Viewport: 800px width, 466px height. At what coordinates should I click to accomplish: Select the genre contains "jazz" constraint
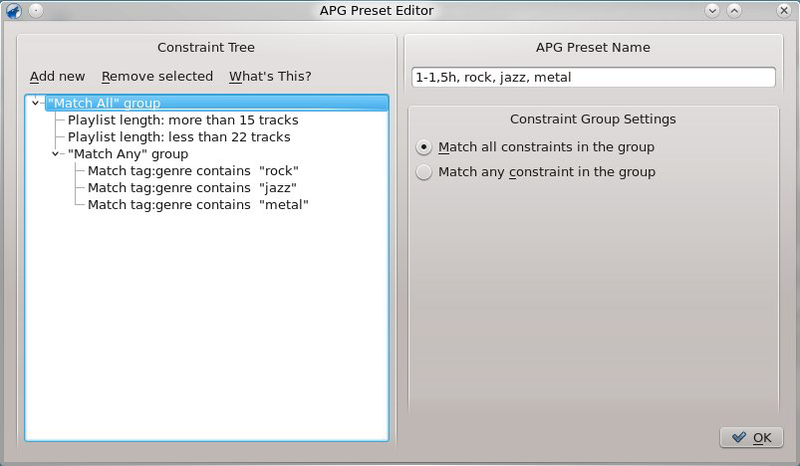[192, 188]
